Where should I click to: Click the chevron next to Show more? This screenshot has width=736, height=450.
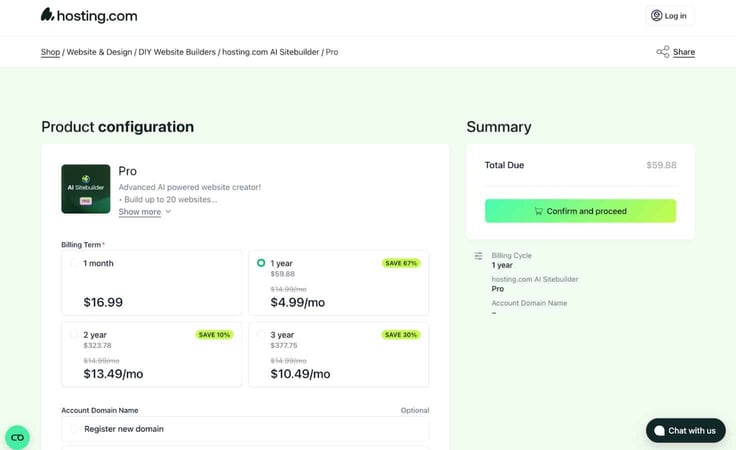point(168,212)
